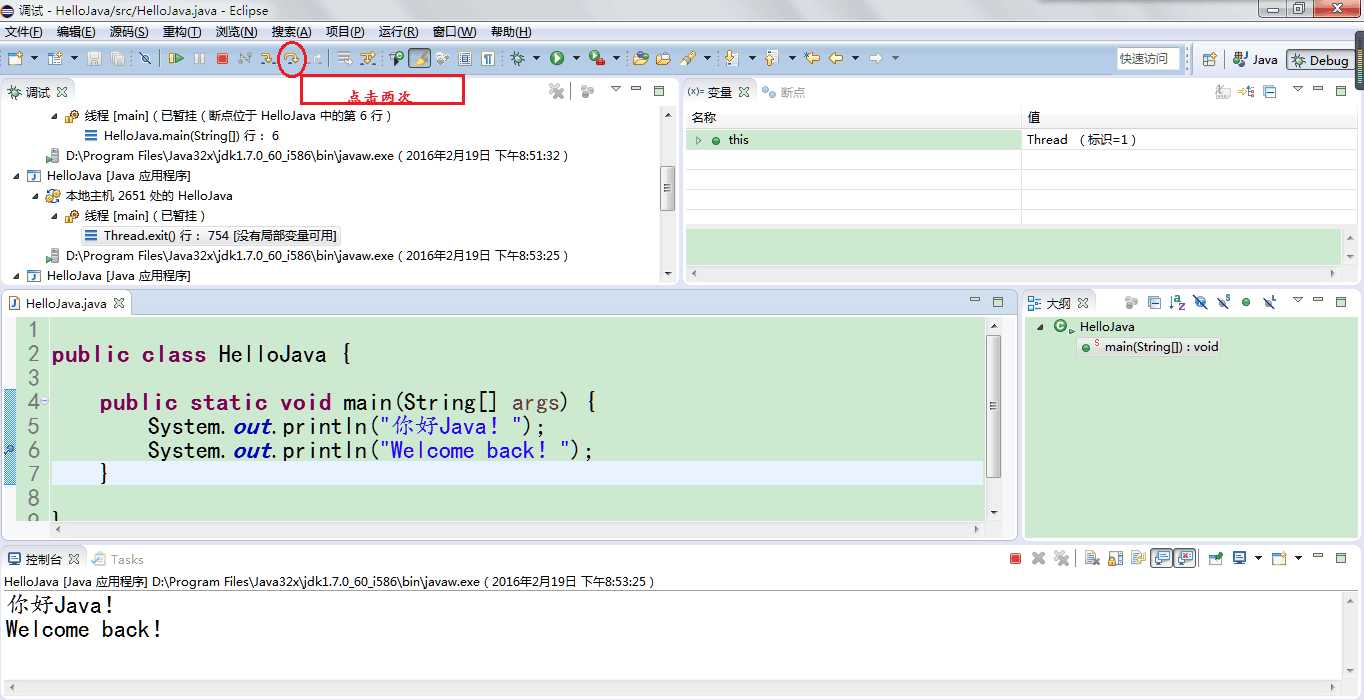This screenshot has width=1364, height=700.
Task: Click Collapse All icon in outline panel
Action: coord(1154,302)
